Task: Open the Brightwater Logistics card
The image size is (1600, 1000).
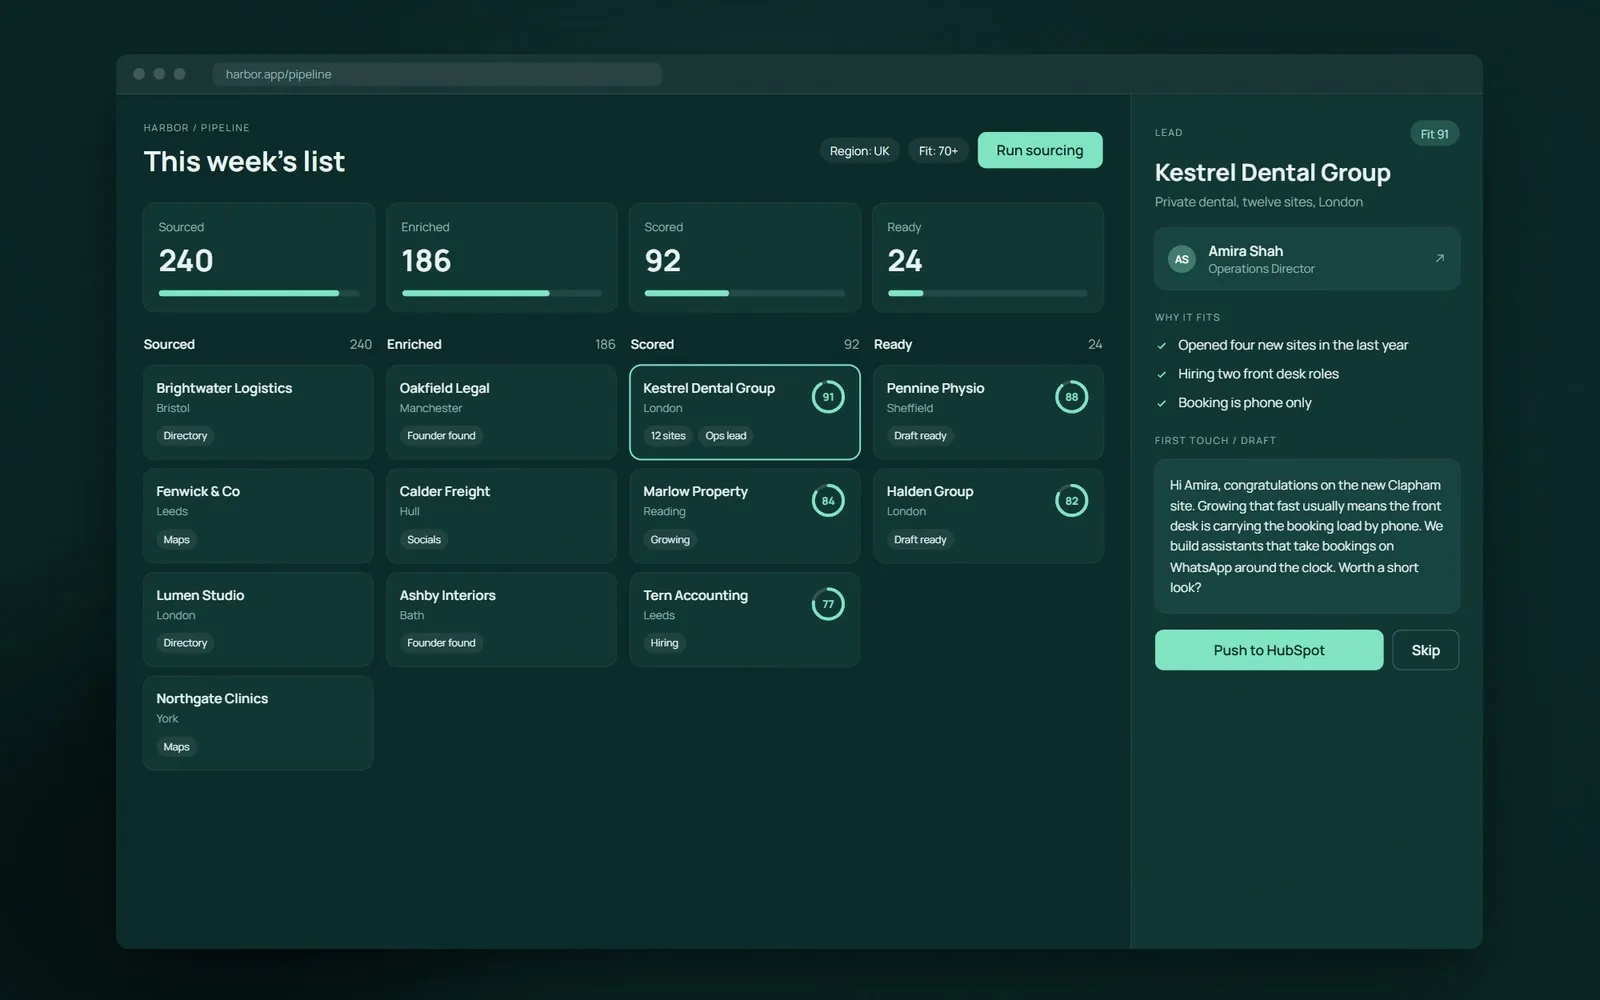Action: (258, 412)
